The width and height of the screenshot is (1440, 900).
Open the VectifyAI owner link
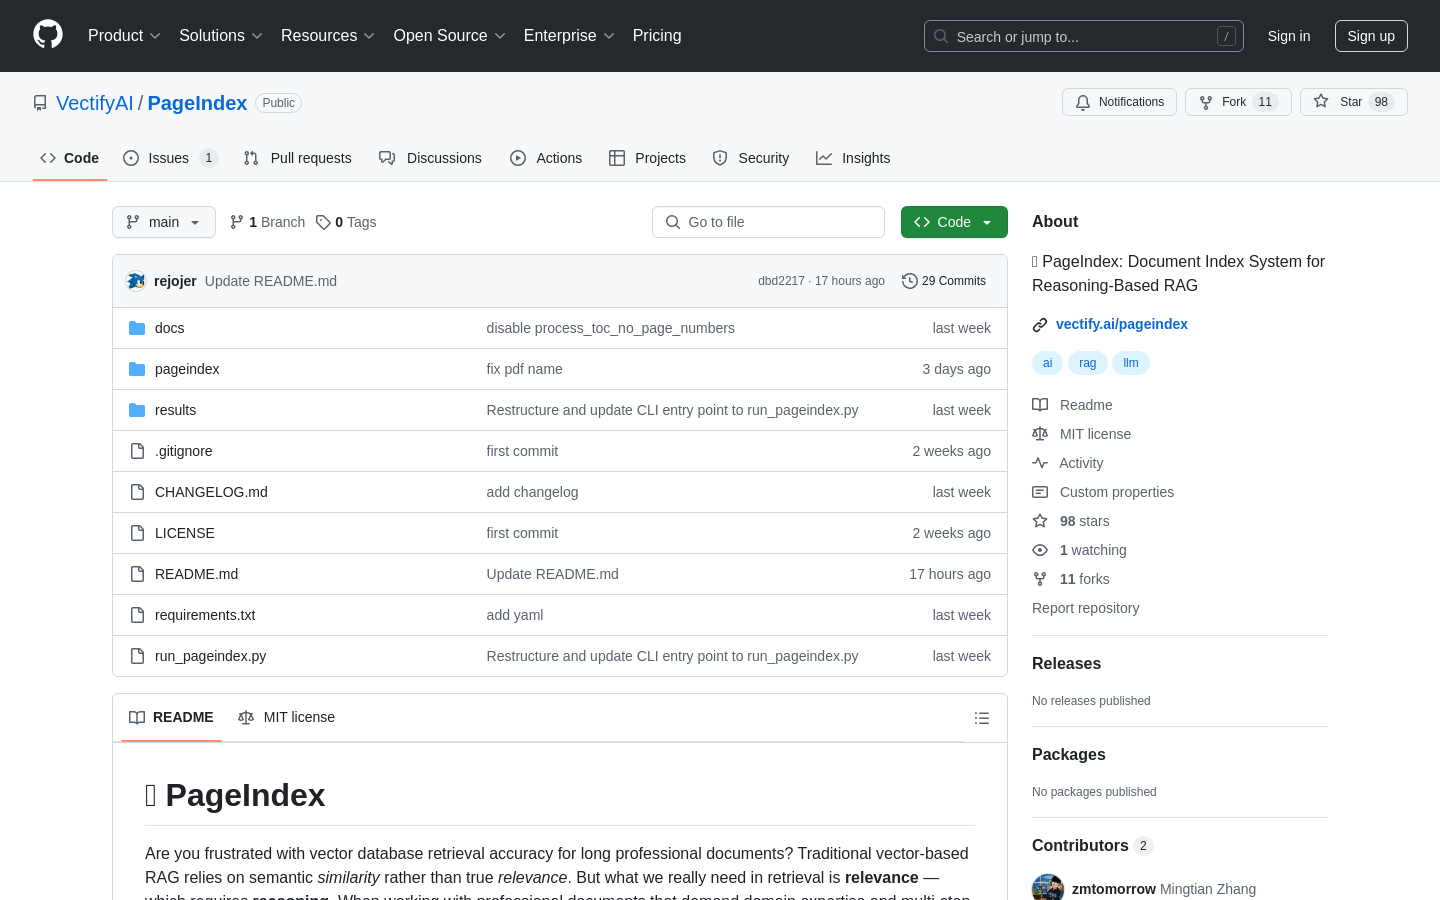tap(95, 103)
